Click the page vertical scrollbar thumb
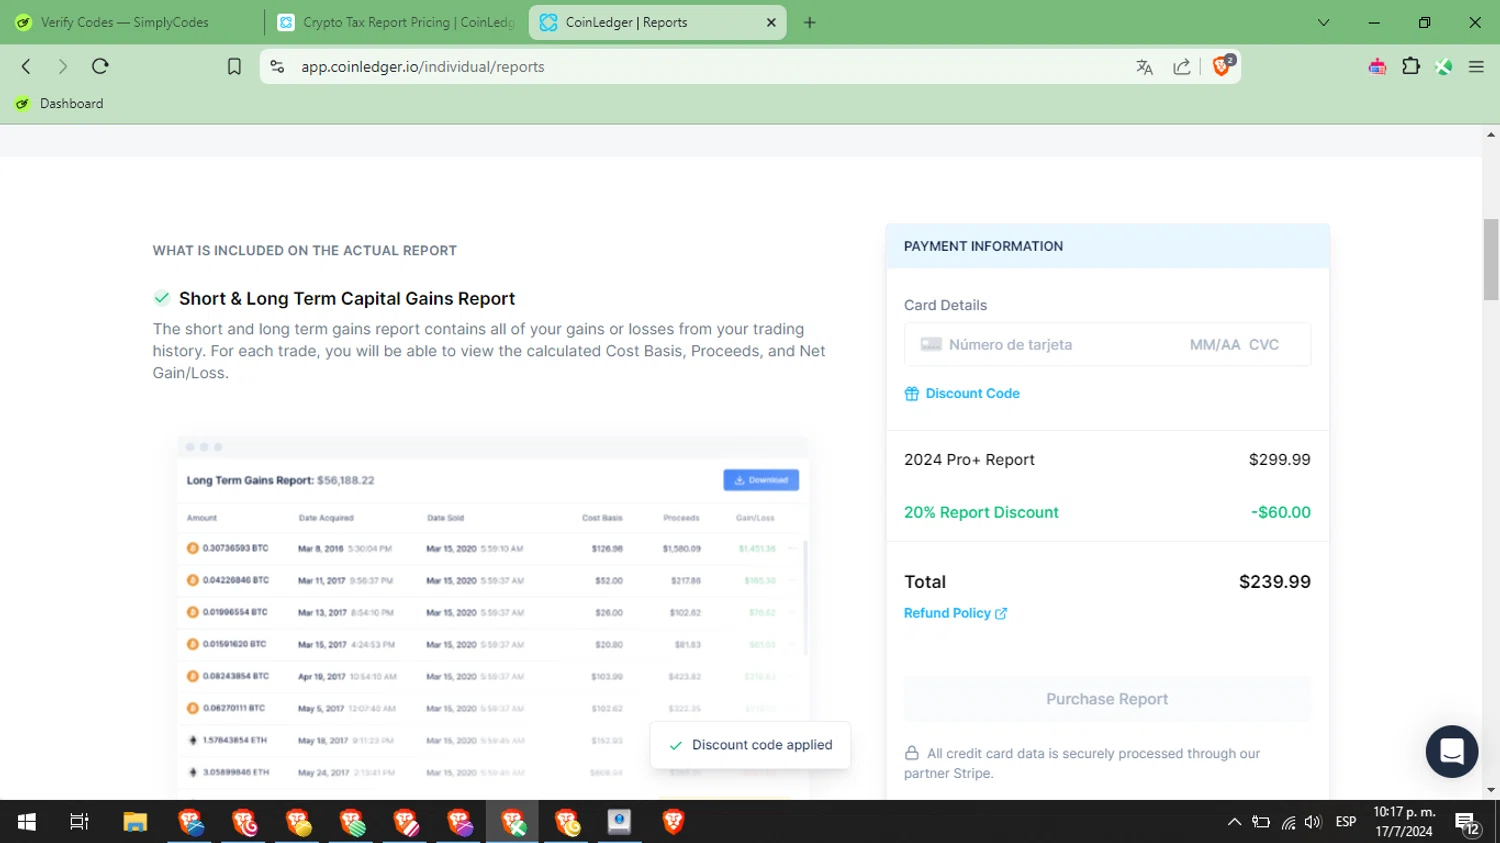1500x843 pixels. pos(1491,259)
